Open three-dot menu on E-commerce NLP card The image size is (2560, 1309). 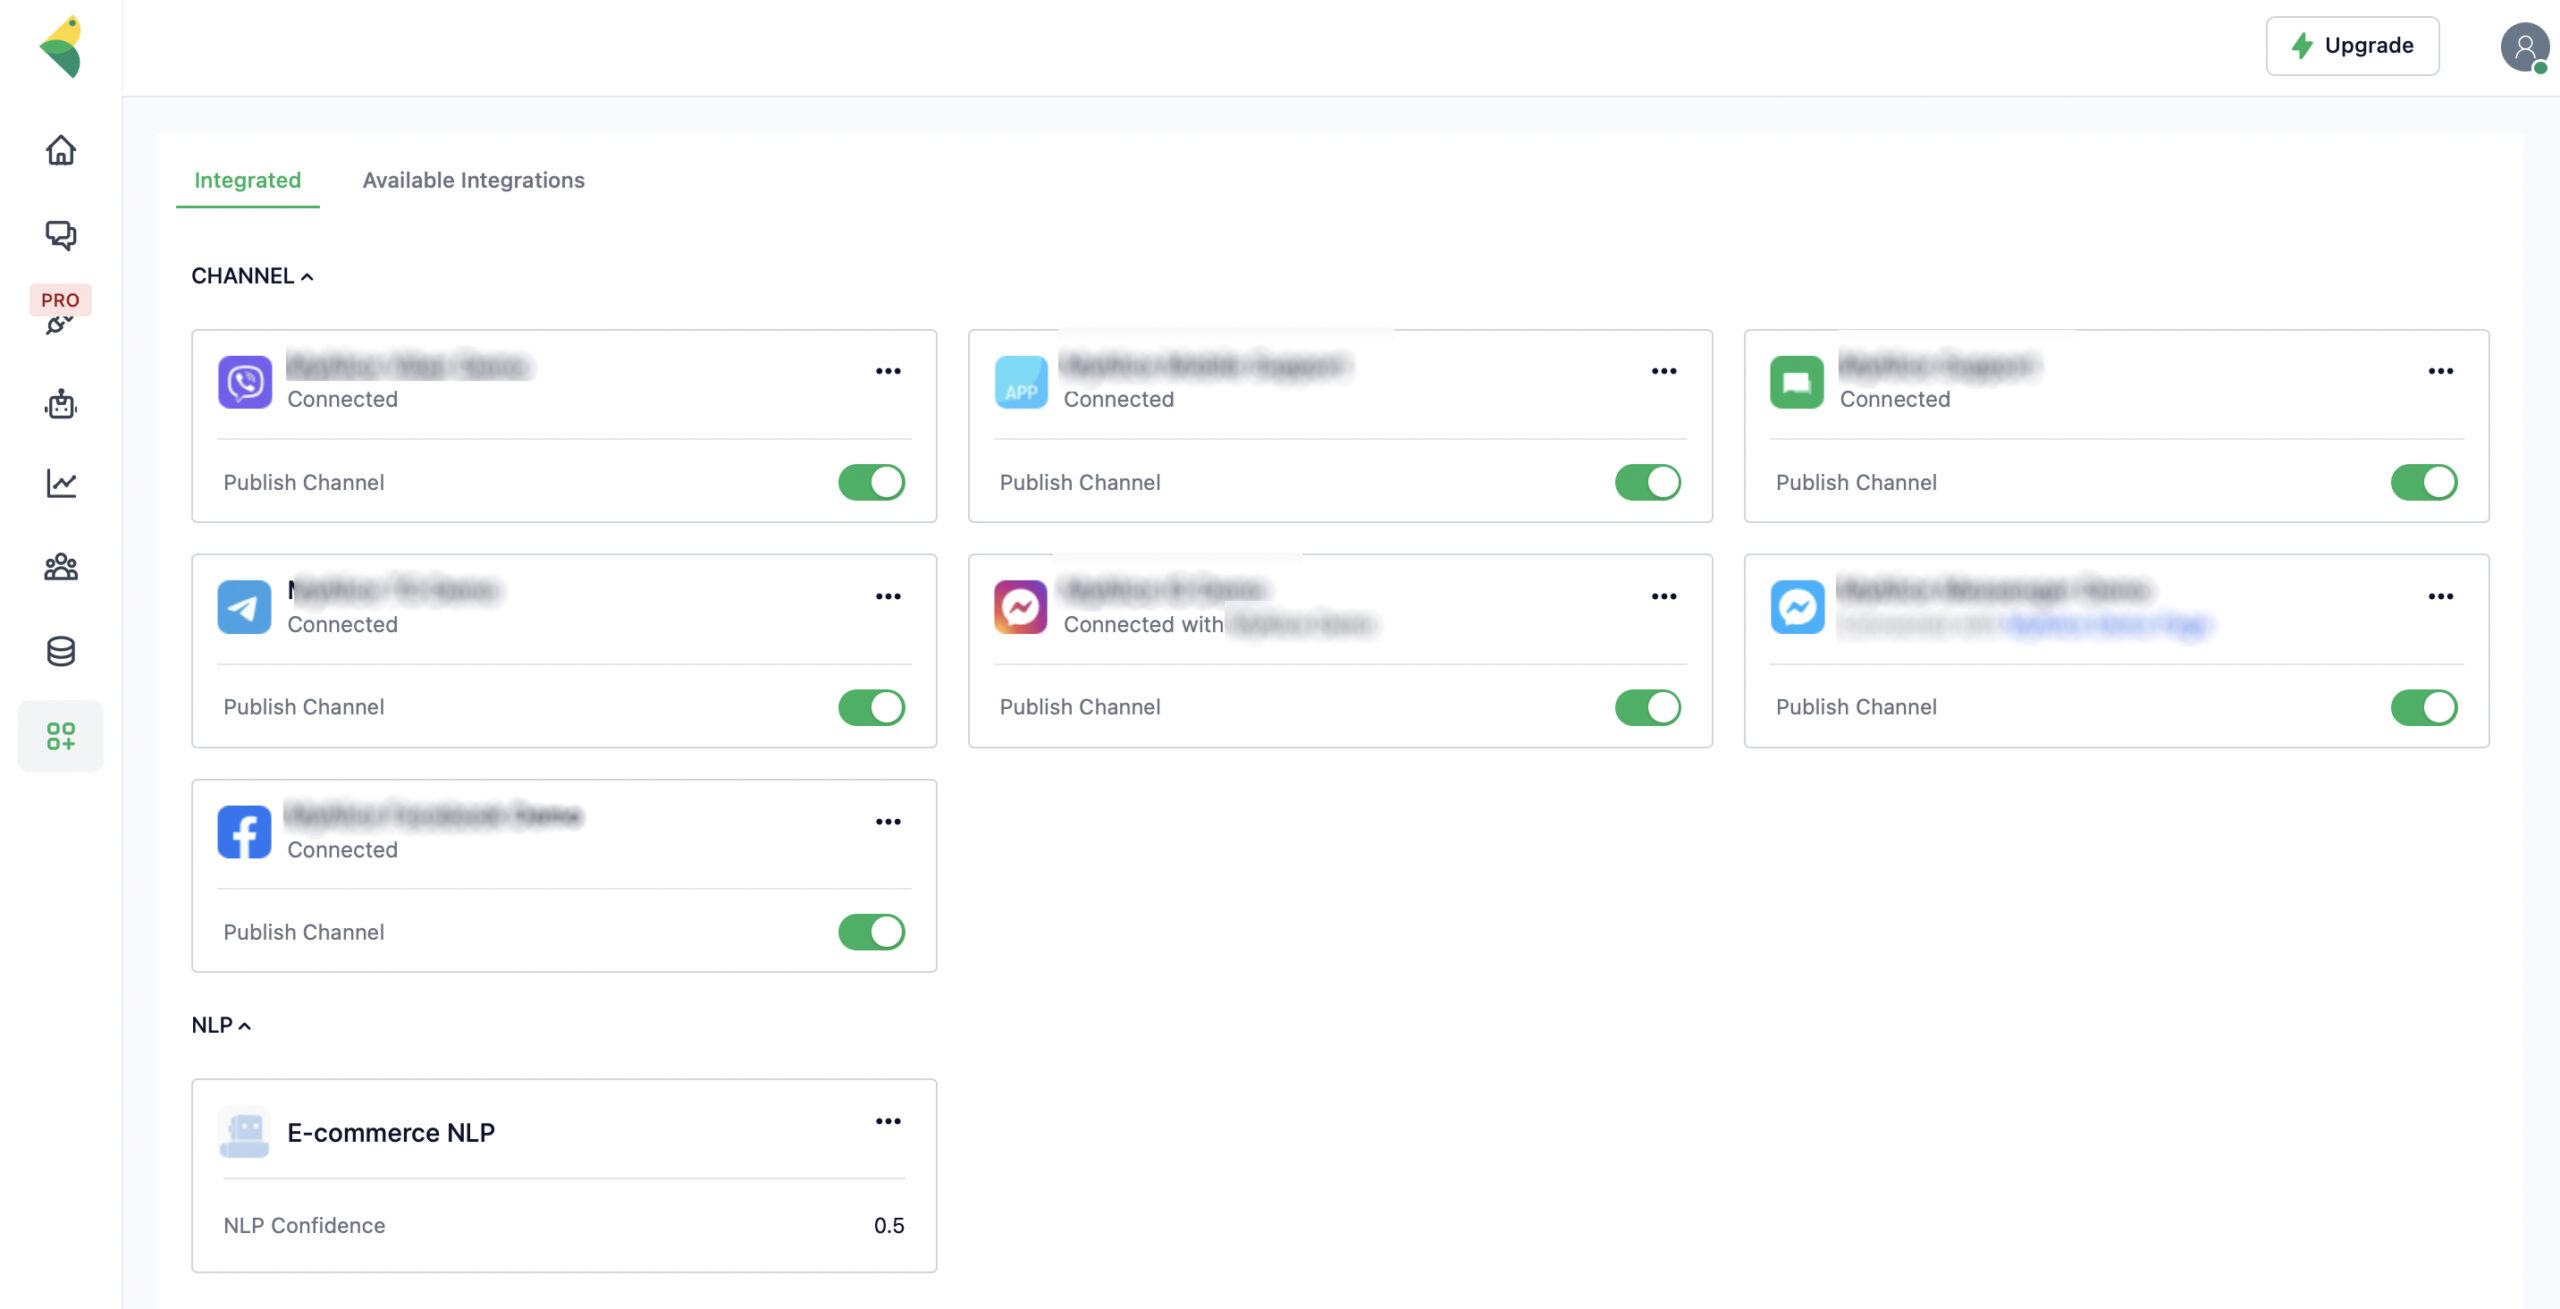[x=888, y=1121]
